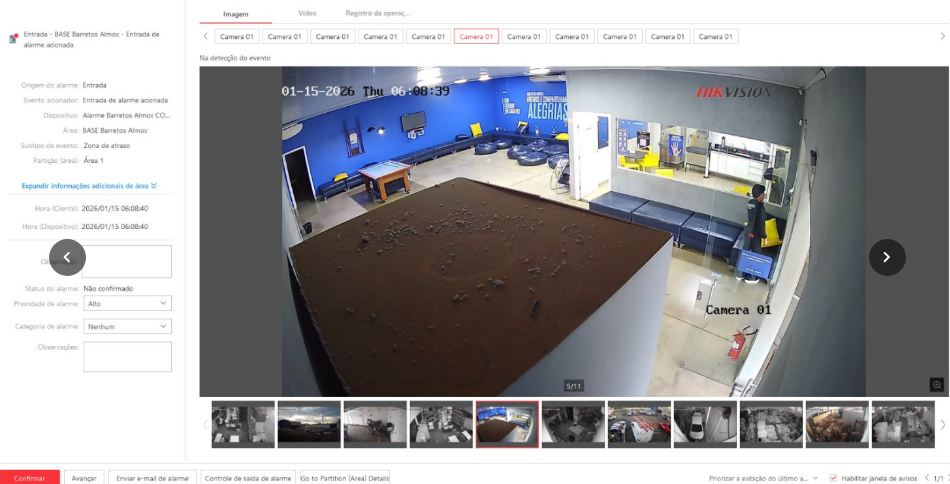Viewport: 950px width, 484px height.
Task: Open Registro da operação tab
Action: tap(377, 13)
